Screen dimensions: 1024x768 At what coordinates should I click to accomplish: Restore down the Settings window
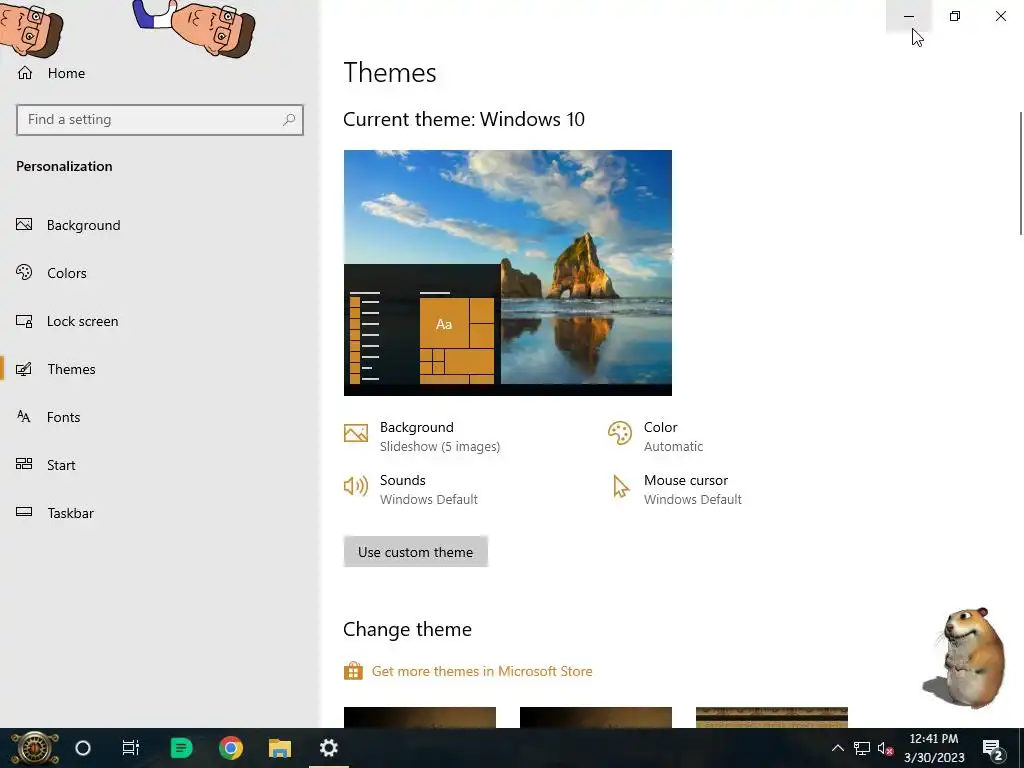[x=955, y=16]
